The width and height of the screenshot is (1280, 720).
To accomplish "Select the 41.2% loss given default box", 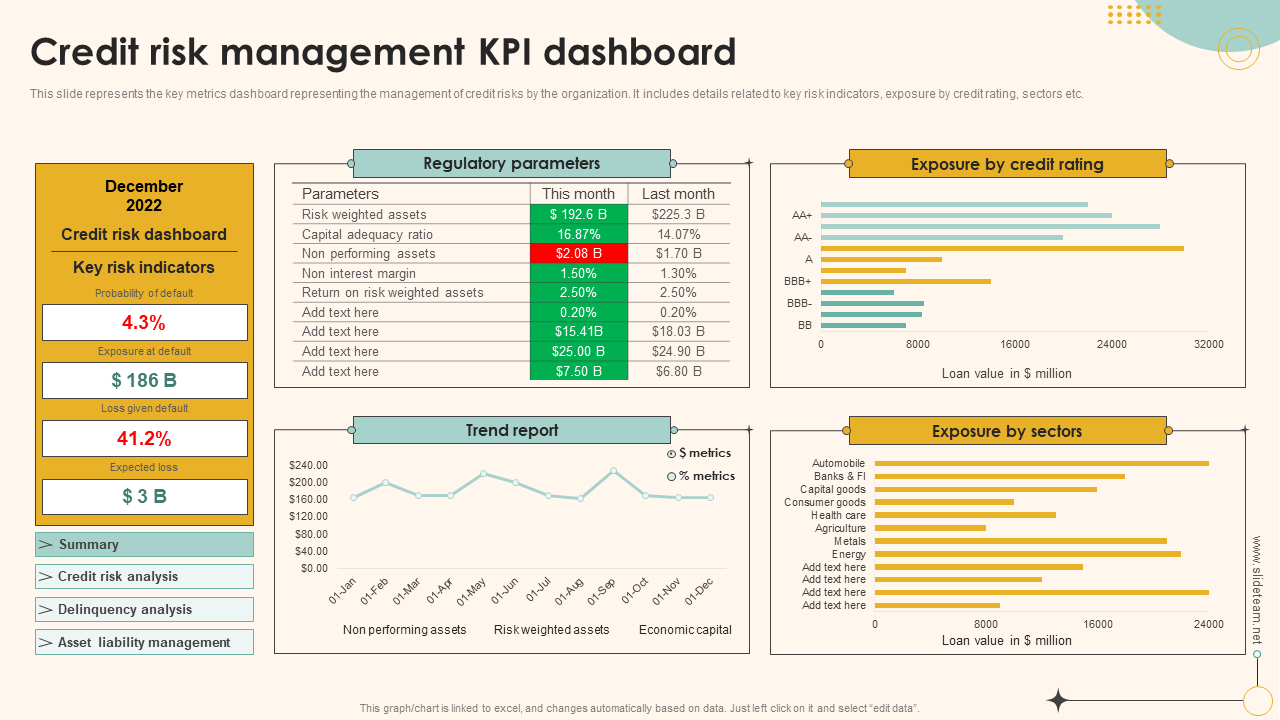I will [144, 438].
